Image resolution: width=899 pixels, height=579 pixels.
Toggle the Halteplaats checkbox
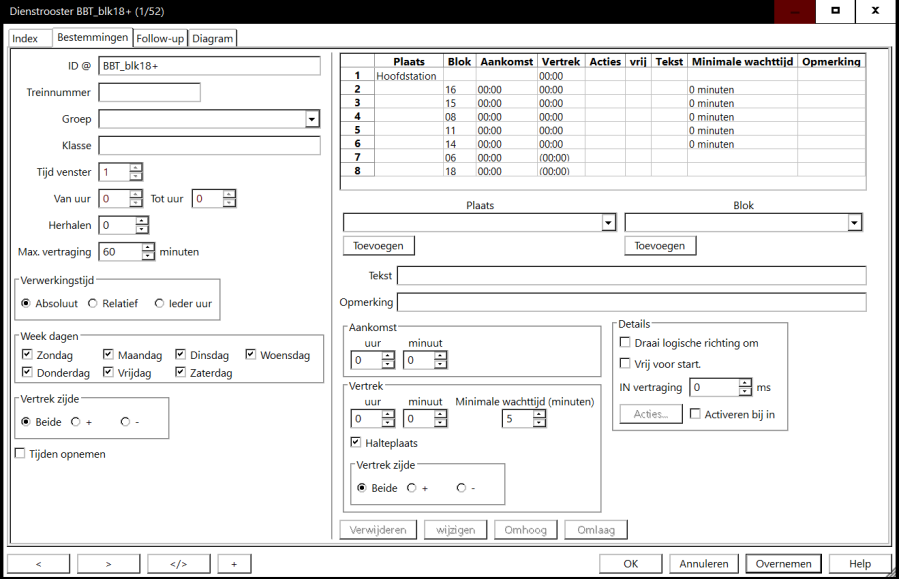[356, 442]
